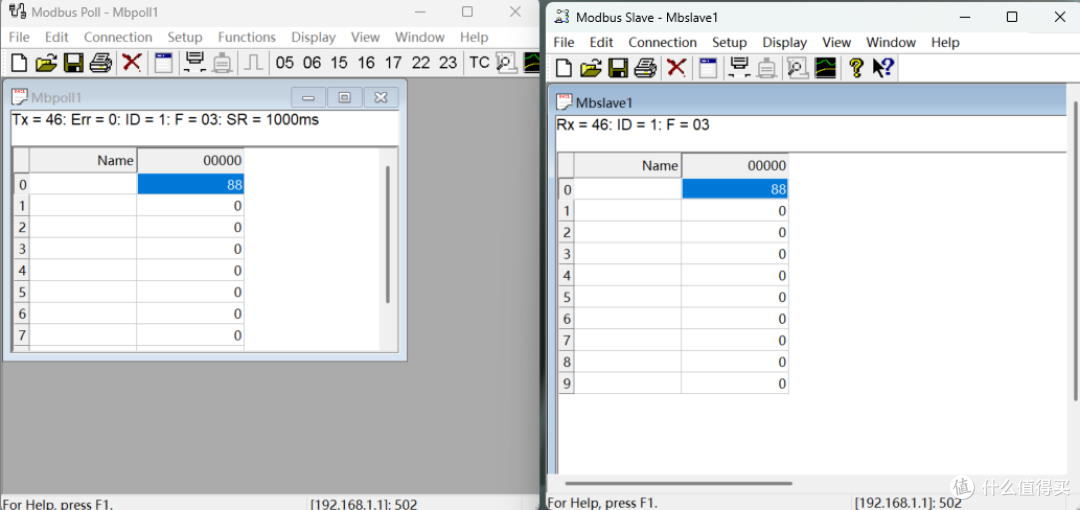Minimize the Mbpoll1 child window
The width and height of the screenshot is (1080, 510).
(308, 98)
